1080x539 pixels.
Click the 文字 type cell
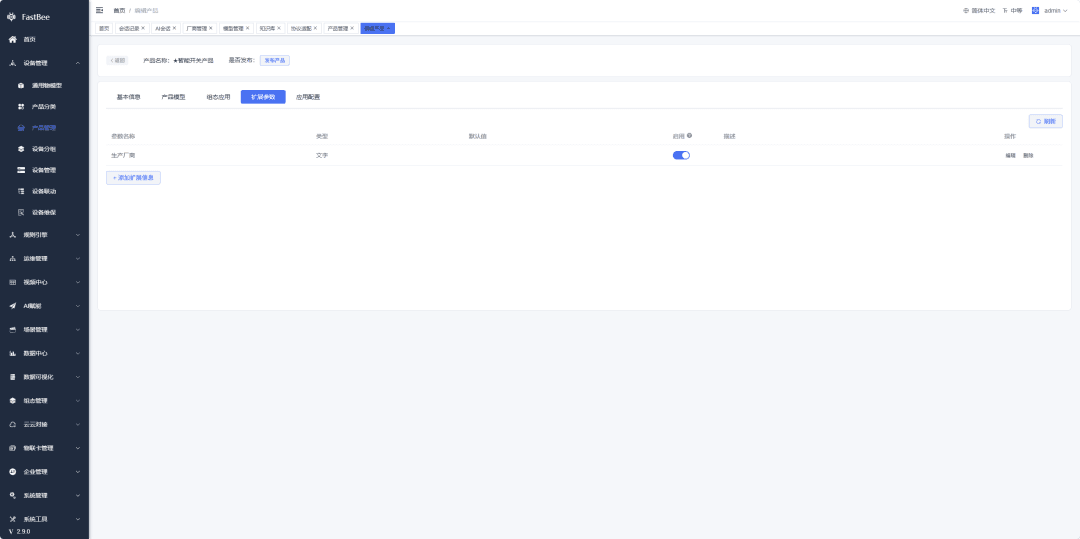[x=322, y=156]
